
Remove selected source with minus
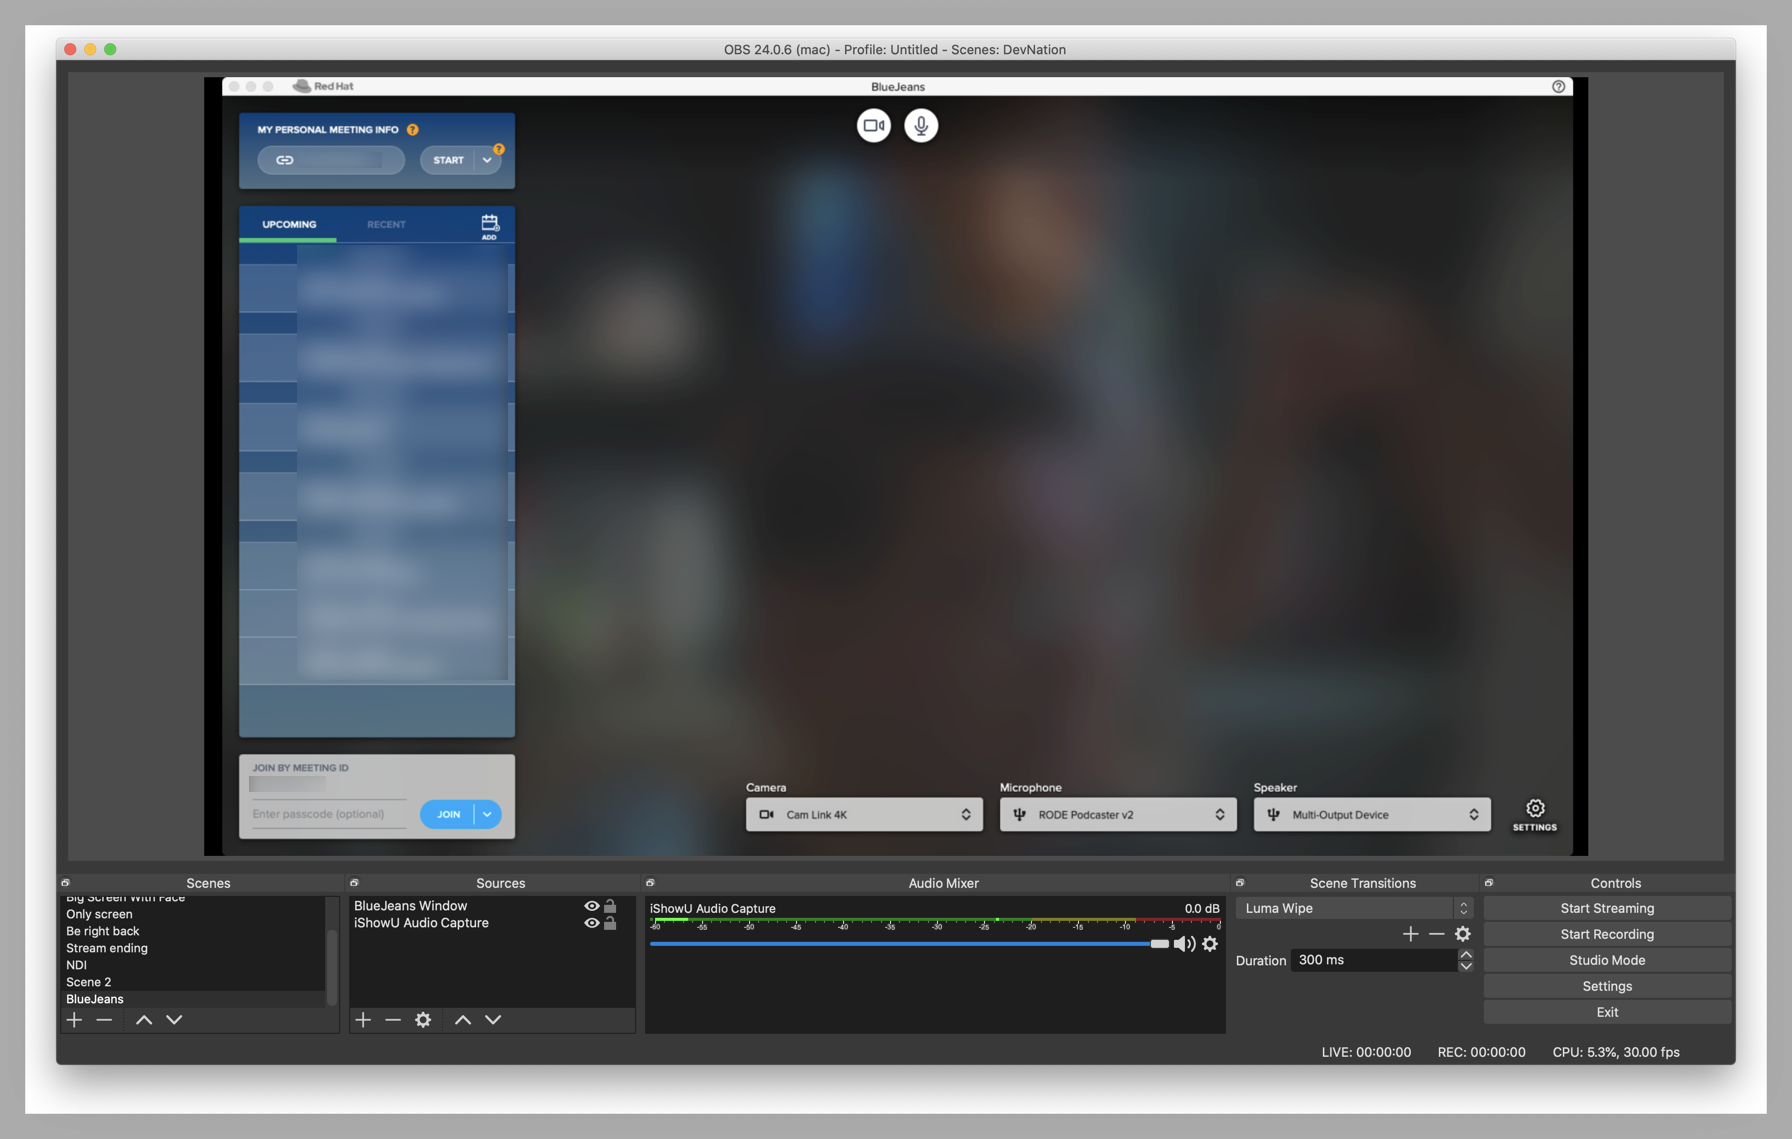[393, 1019]
